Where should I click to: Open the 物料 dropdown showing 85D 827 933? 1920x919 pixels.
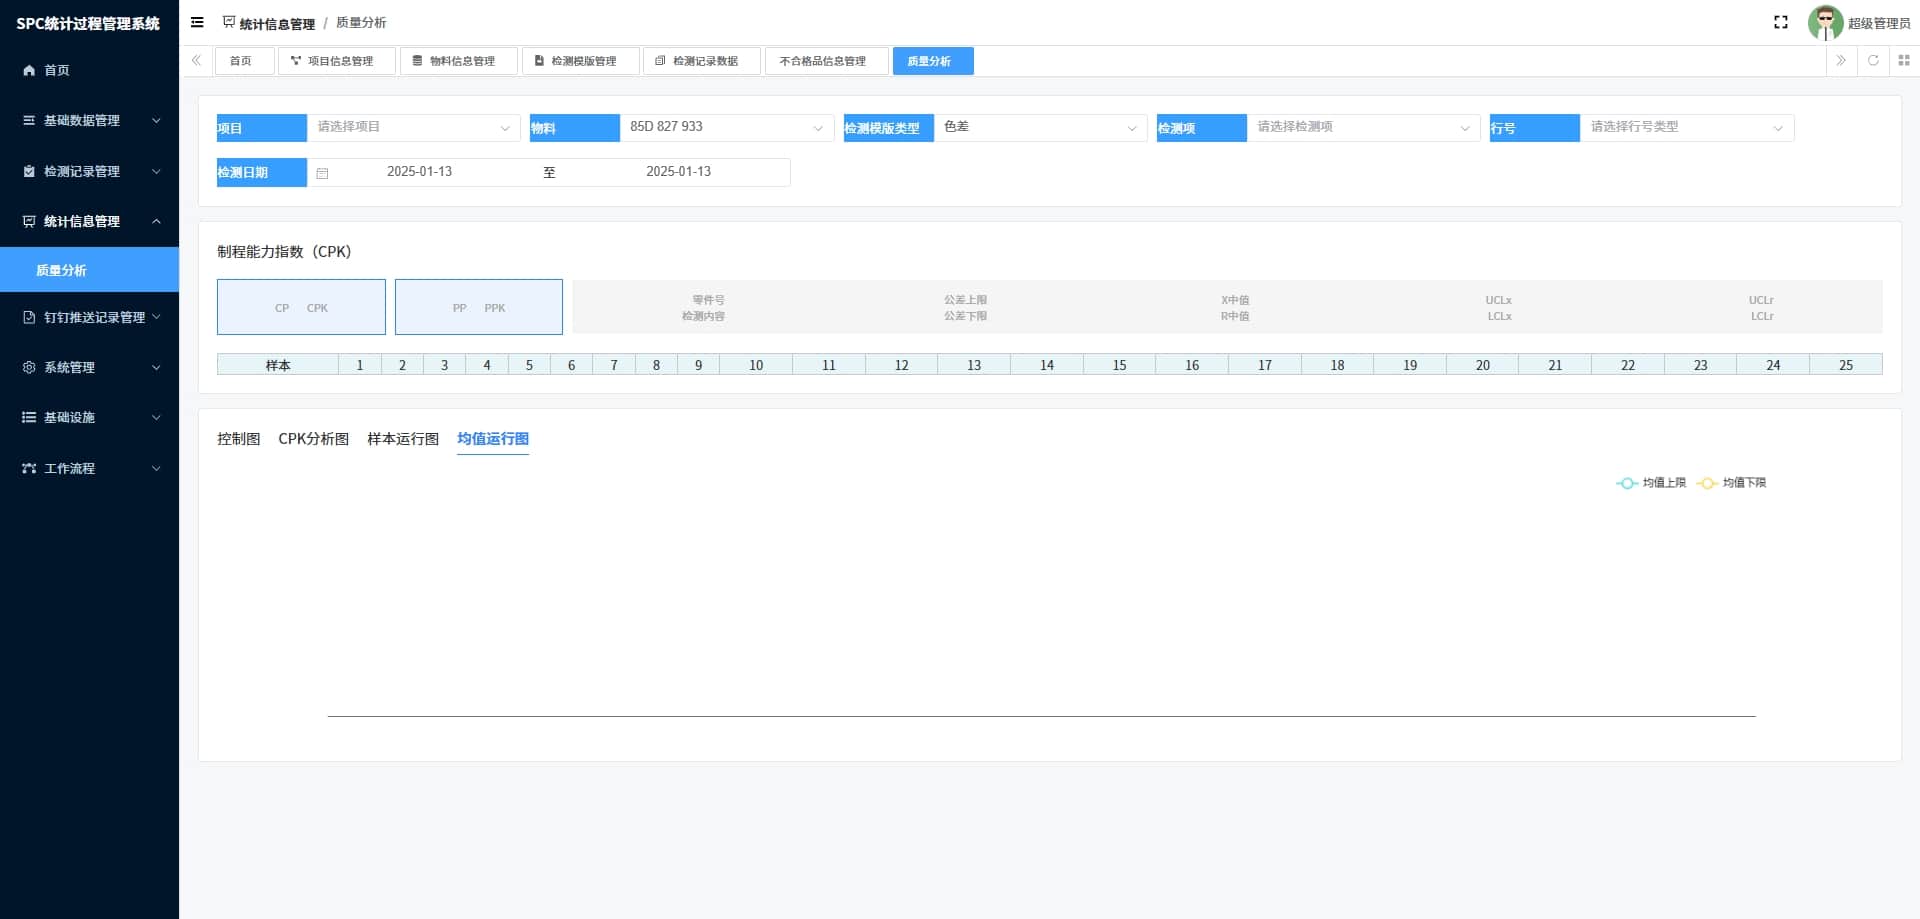(727, 127)
